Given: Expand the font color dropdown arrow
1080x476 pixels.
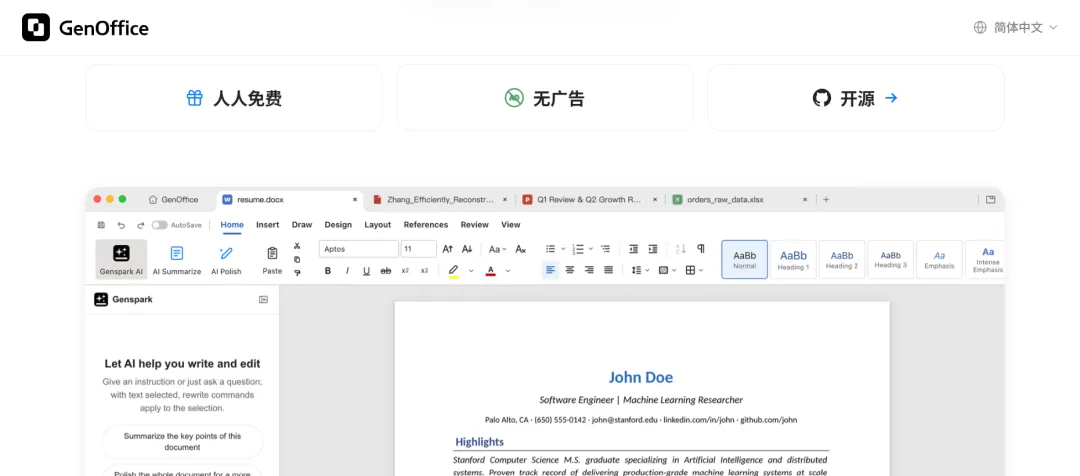Looking at the screenshot, I should pos(508,271).
